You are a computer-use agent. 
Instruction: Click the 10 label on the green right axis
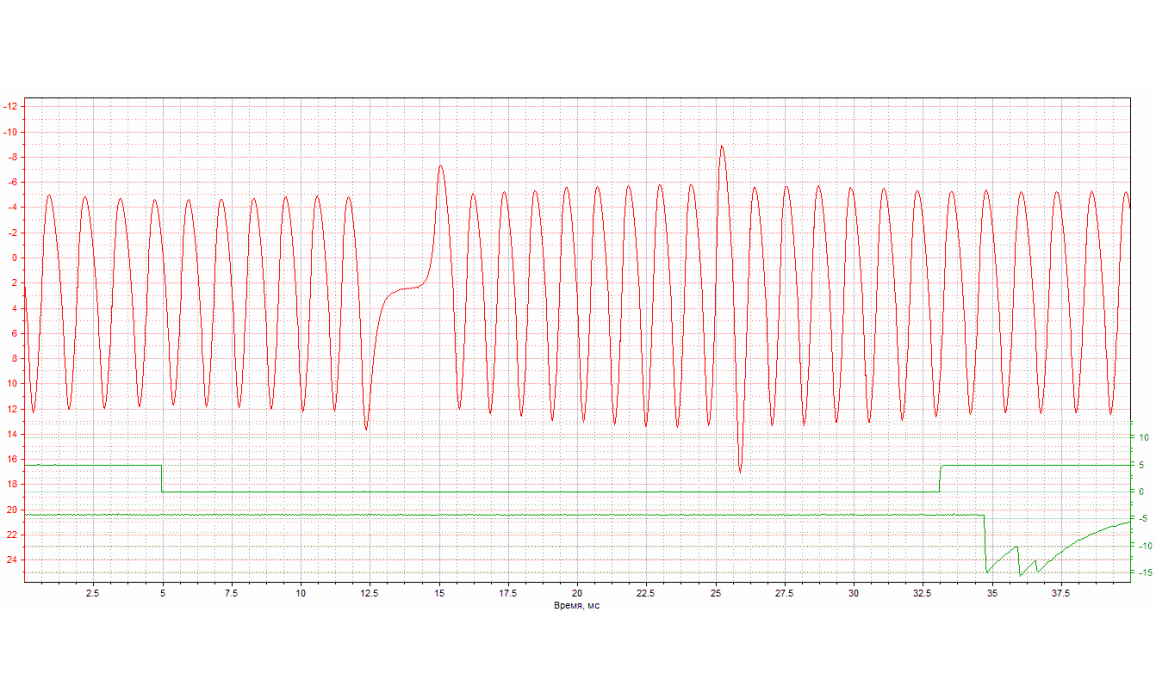1144,437
